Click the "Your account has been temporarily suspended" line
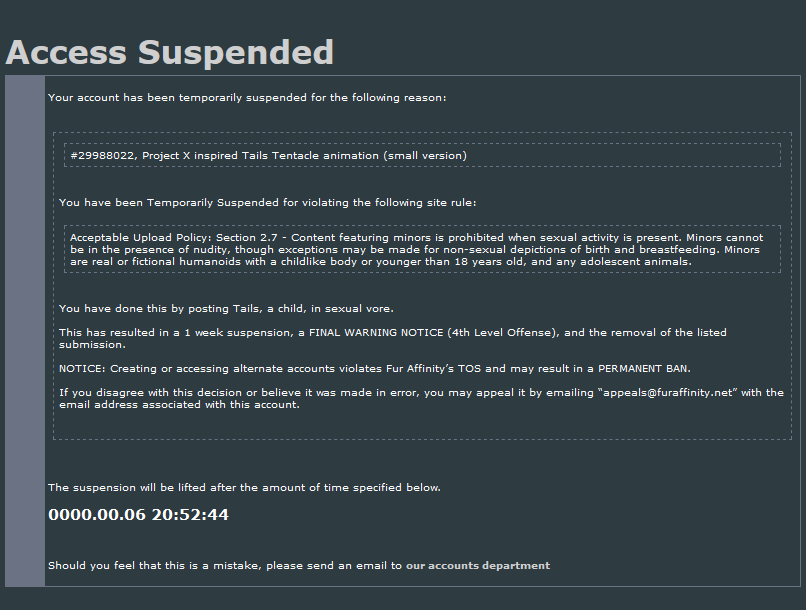Screen dimensions: 806x610 tap(247, 98)
